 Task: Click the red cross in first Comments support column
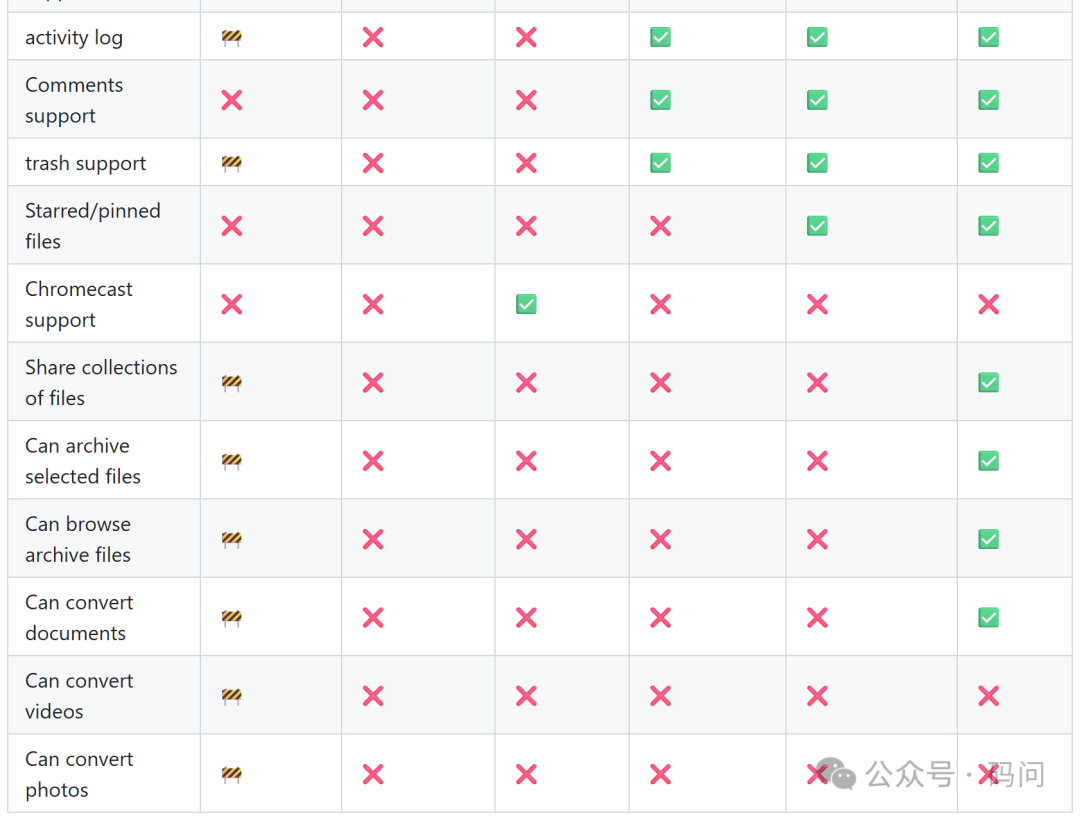tap(231, 100)
